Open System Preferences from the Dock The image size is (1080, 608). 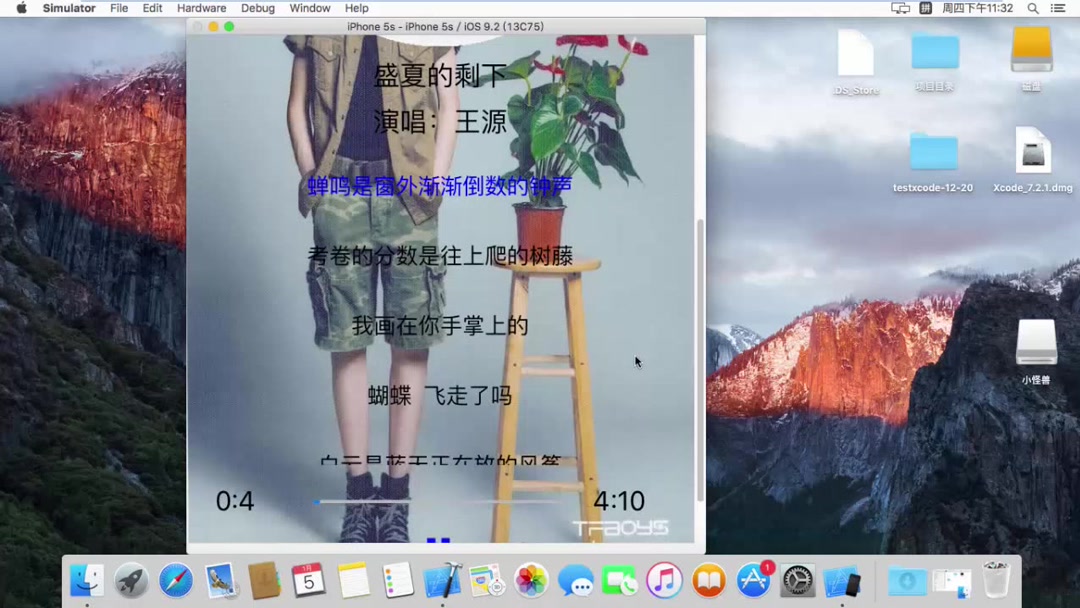click(x=797, y=580)
